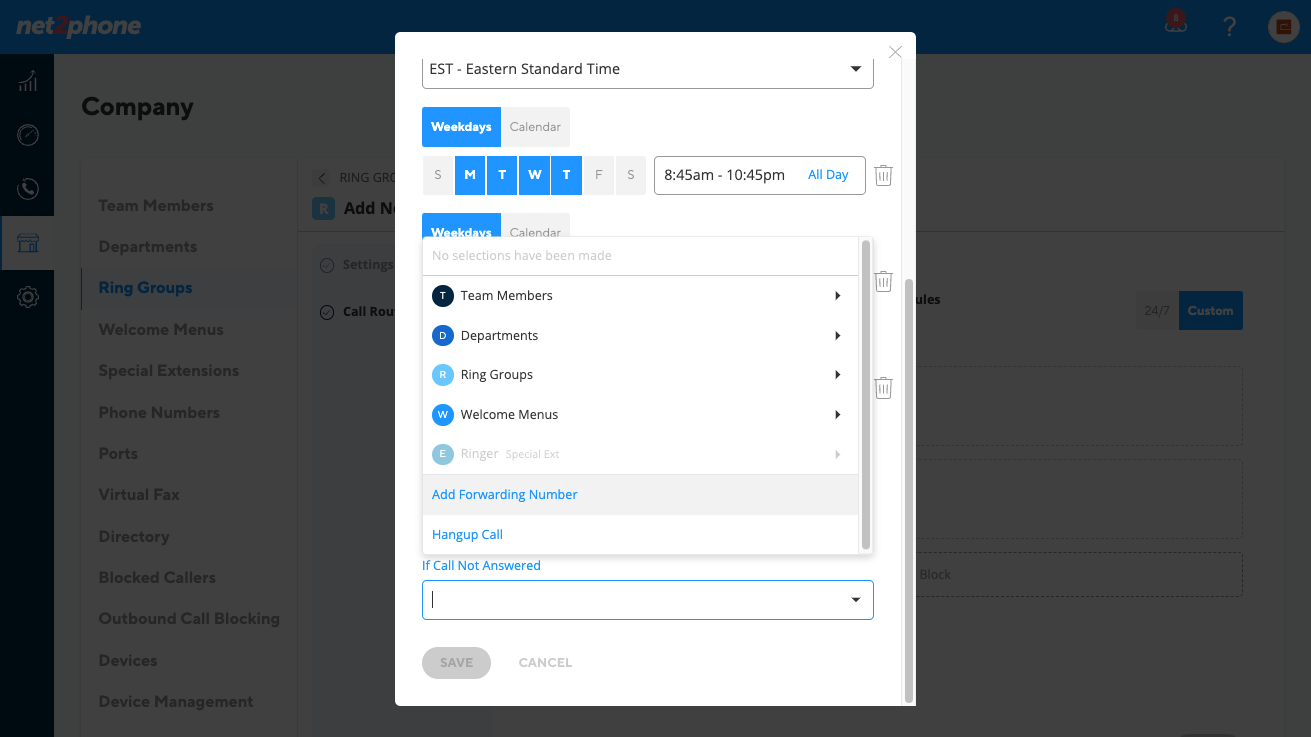The width and height of the screenshot is (1311, 737).
Task: Click the Ringer E badge icon
Action: point(442,454)
